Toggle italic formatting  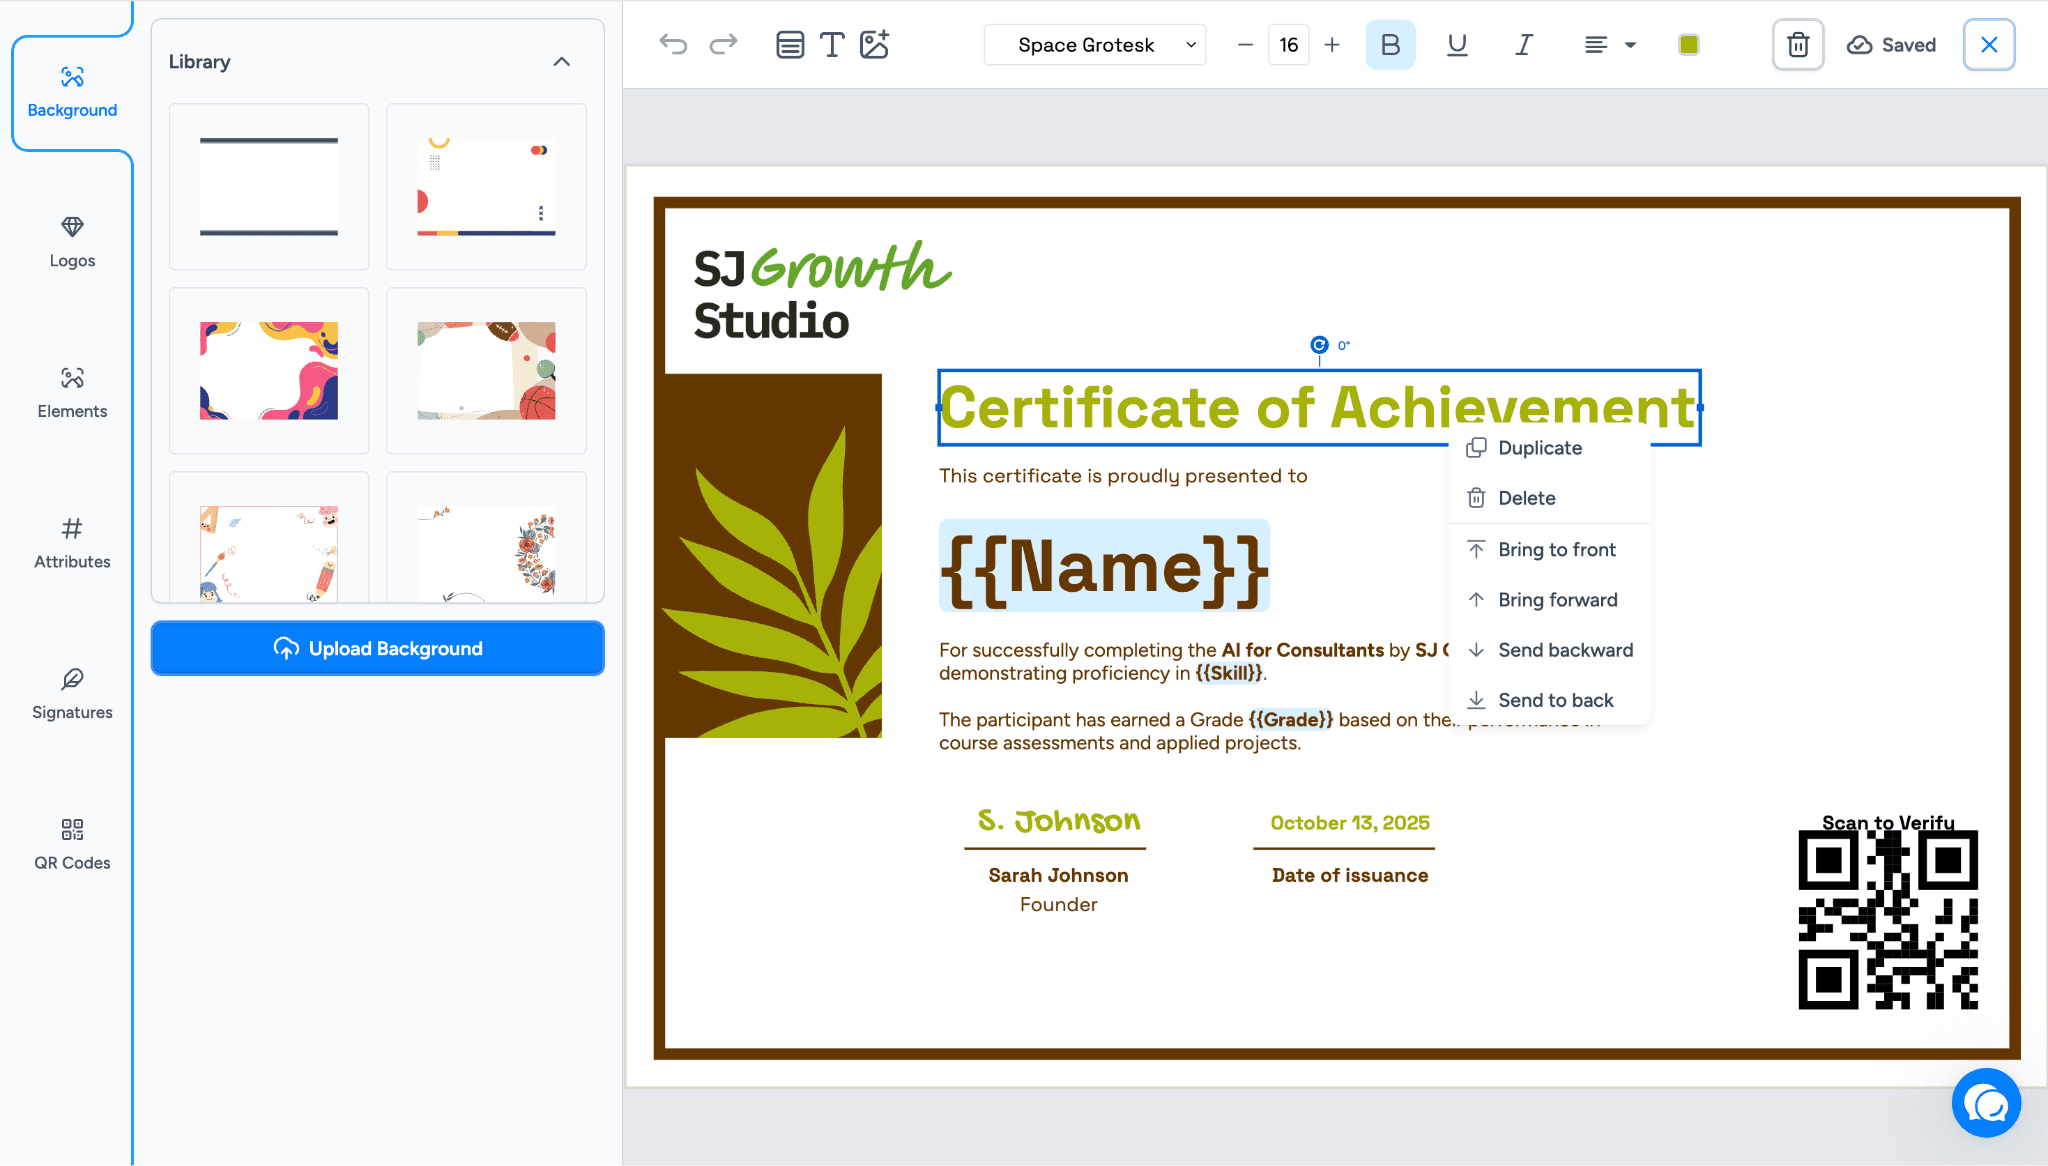pyautogui.click(x=1523, y=45)
